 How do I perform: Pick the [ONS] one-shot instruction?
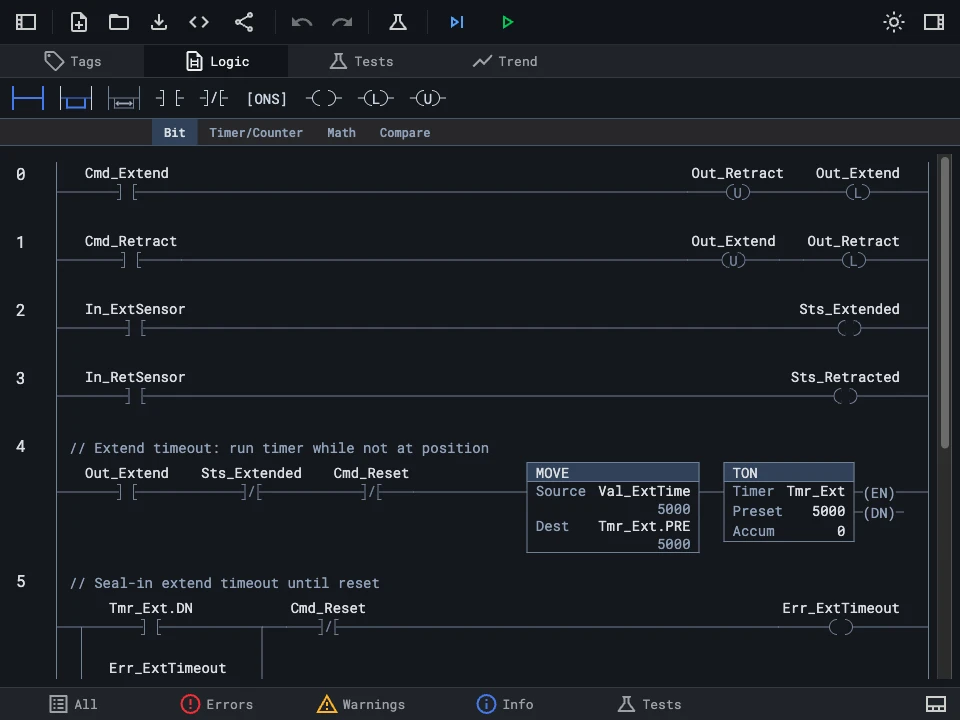(266, 98)
